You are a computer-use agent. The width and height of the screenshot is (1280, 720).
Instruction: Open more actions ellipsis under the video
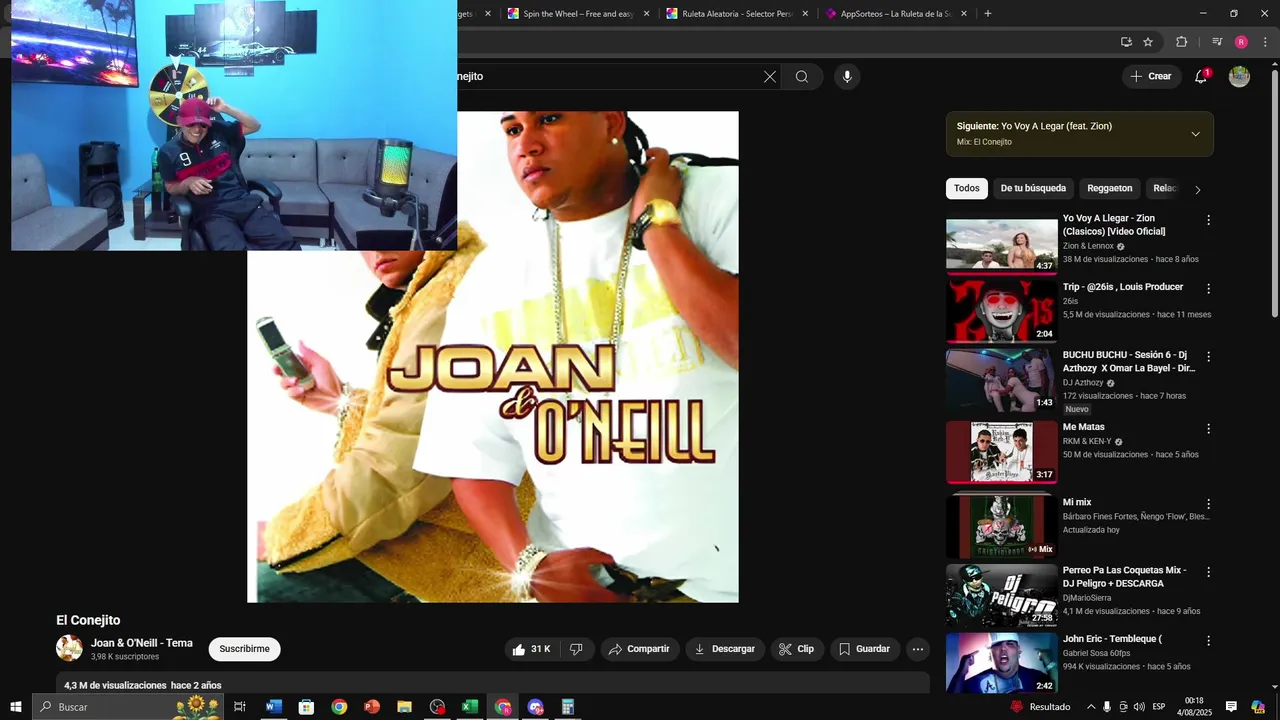pyautogui.click(x=918, y=649)
